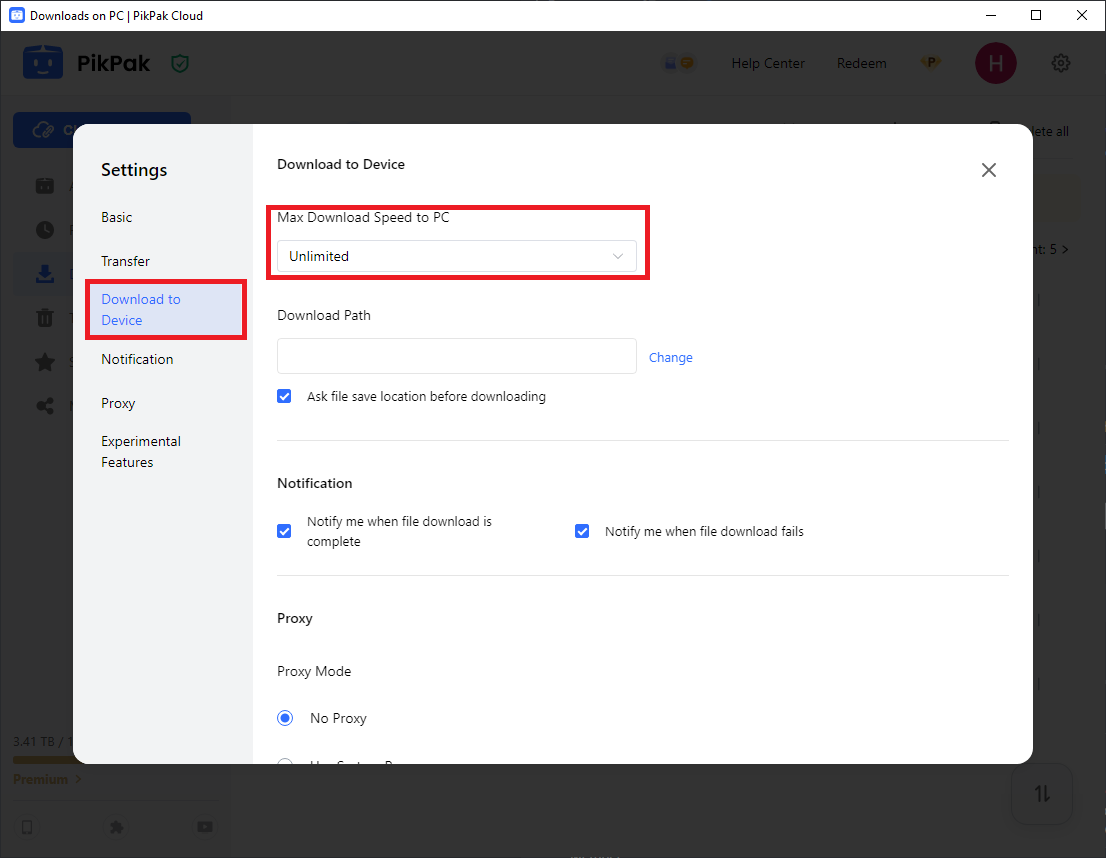Click the settings gear icon in header
The height and width of the screenshot is (858, 1106).
1061,63
